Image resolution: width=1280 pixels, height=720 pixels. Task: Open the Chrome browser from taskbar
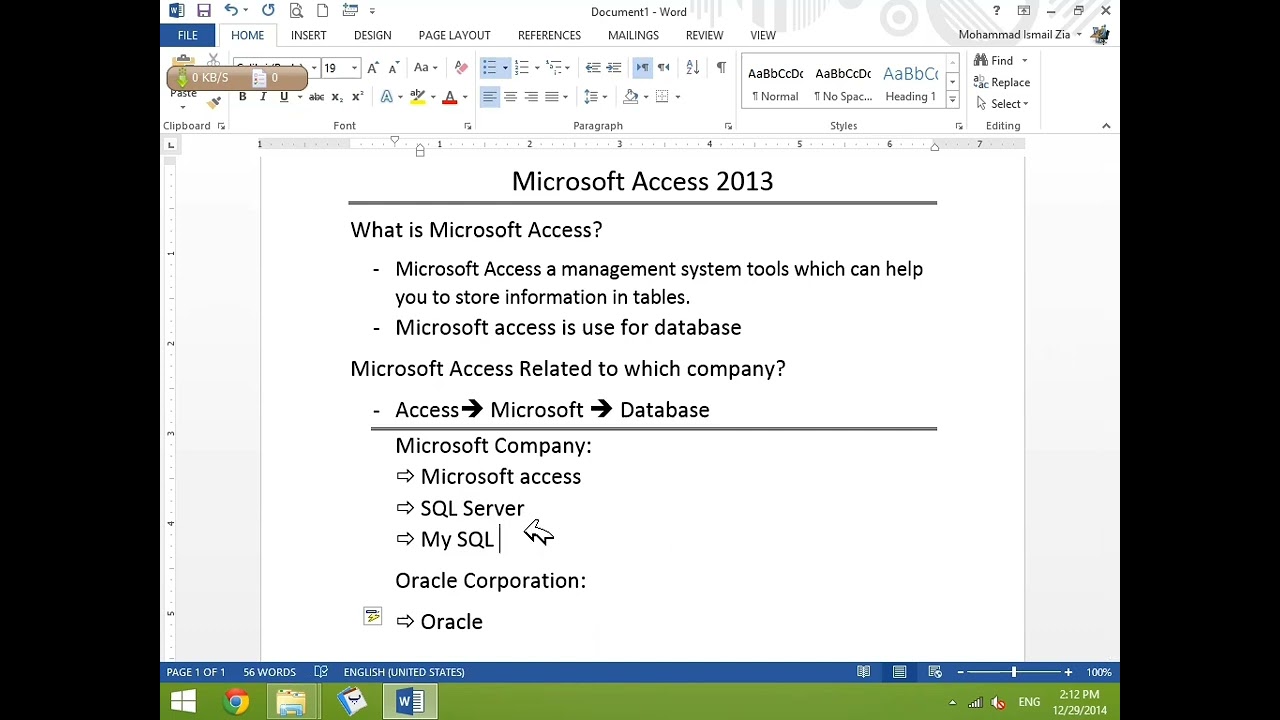pos(237,702)
